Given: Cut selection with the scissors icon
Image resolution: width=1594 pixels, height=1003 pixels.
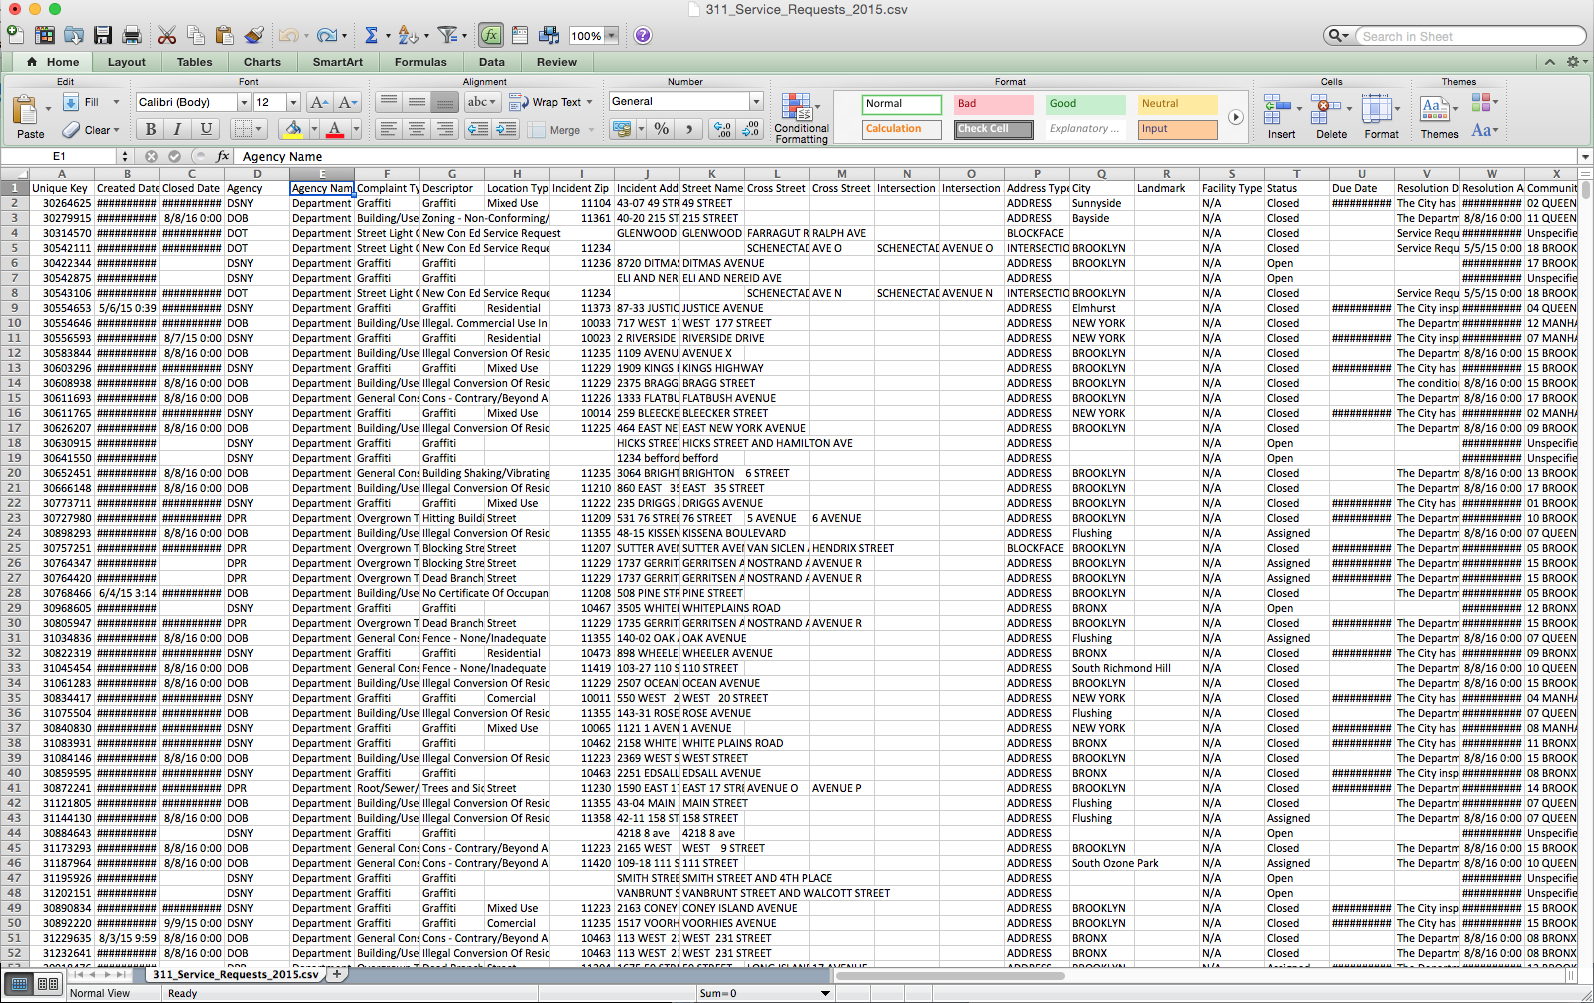Looking at the screenshot, I should [x=167, y=35].
